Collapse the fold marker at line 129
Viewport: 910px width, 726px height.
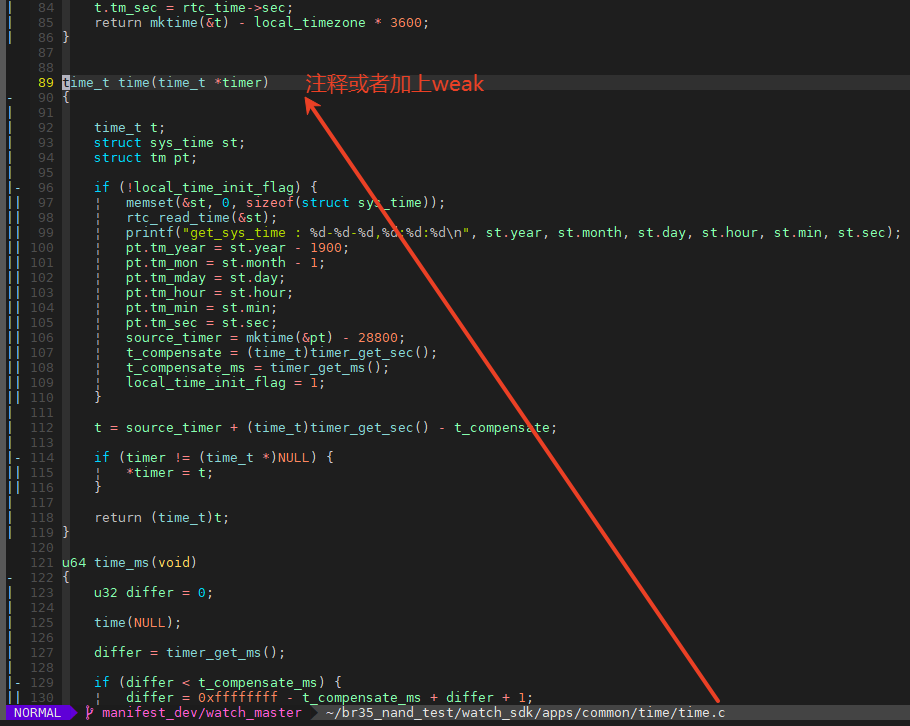point(18,683)
